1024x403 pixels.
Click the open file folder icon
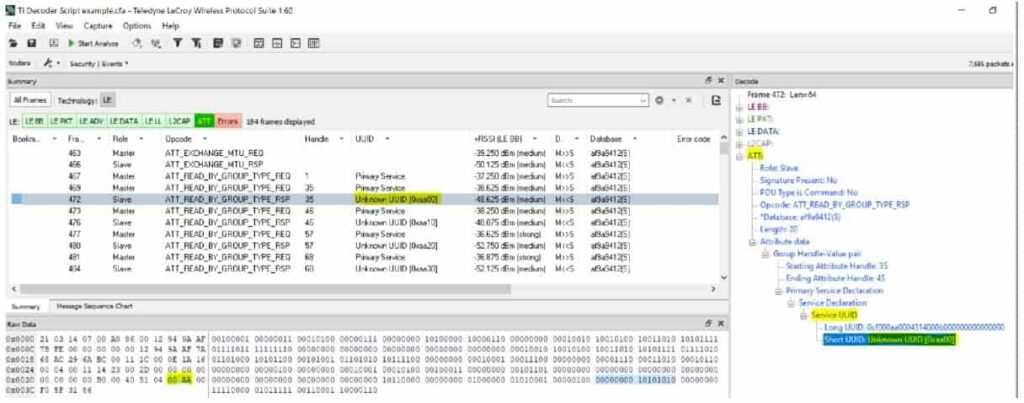click(14, 43)
